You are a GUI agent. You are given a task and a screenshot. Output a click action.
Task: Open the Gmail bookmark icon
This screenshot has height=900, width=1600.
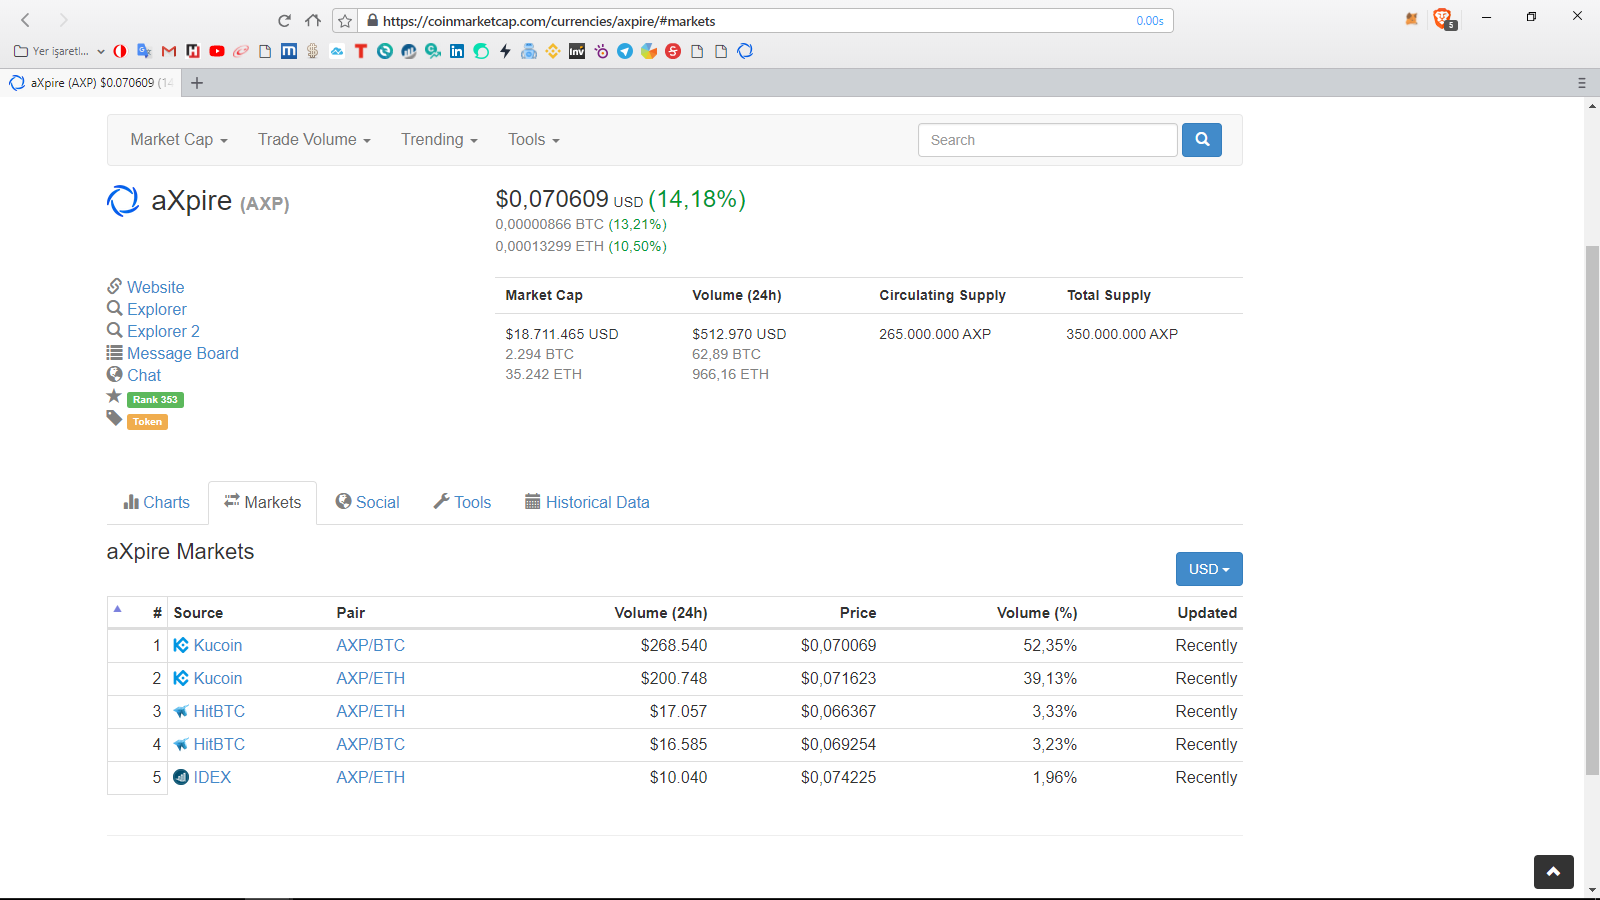pyautogui.click(x=169, y=51)
